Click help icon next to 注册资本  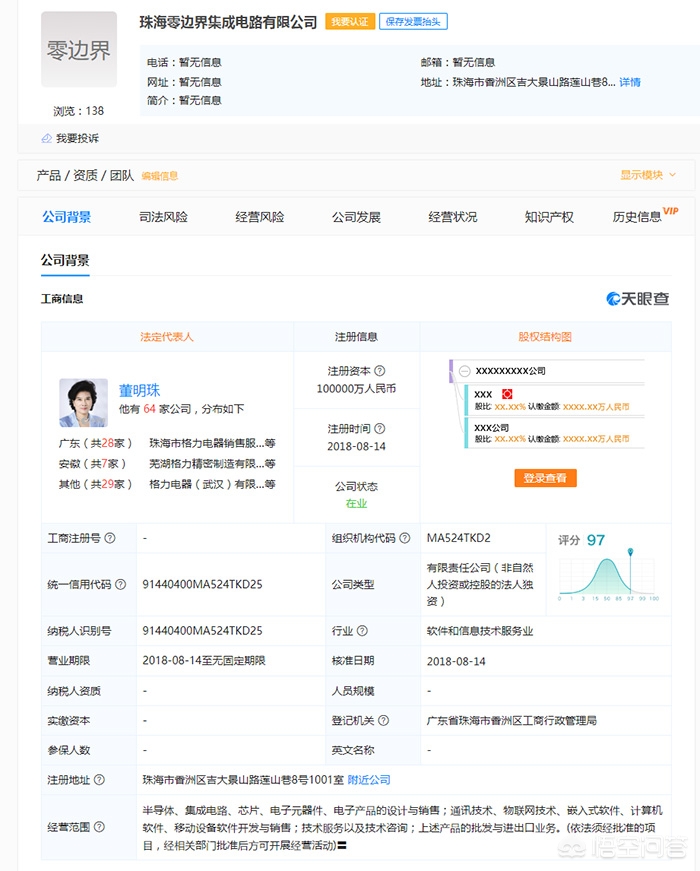pos(380,371)
